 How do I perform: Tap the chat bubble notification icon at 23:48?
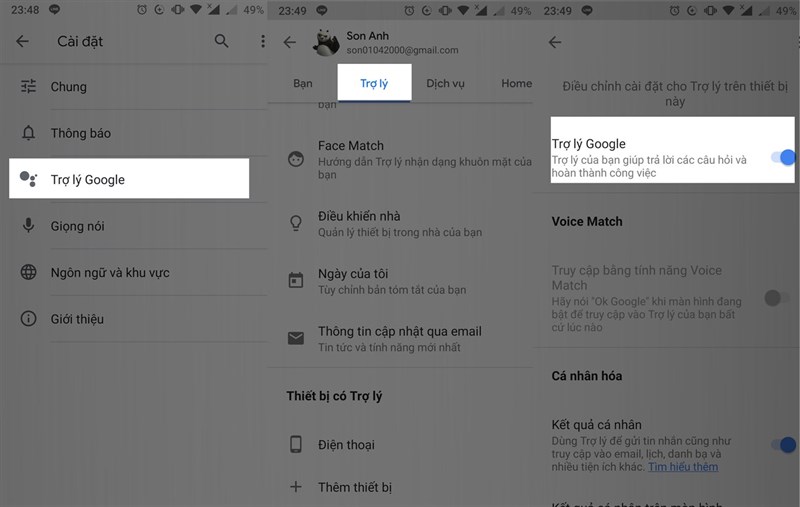tap(54, 10)
